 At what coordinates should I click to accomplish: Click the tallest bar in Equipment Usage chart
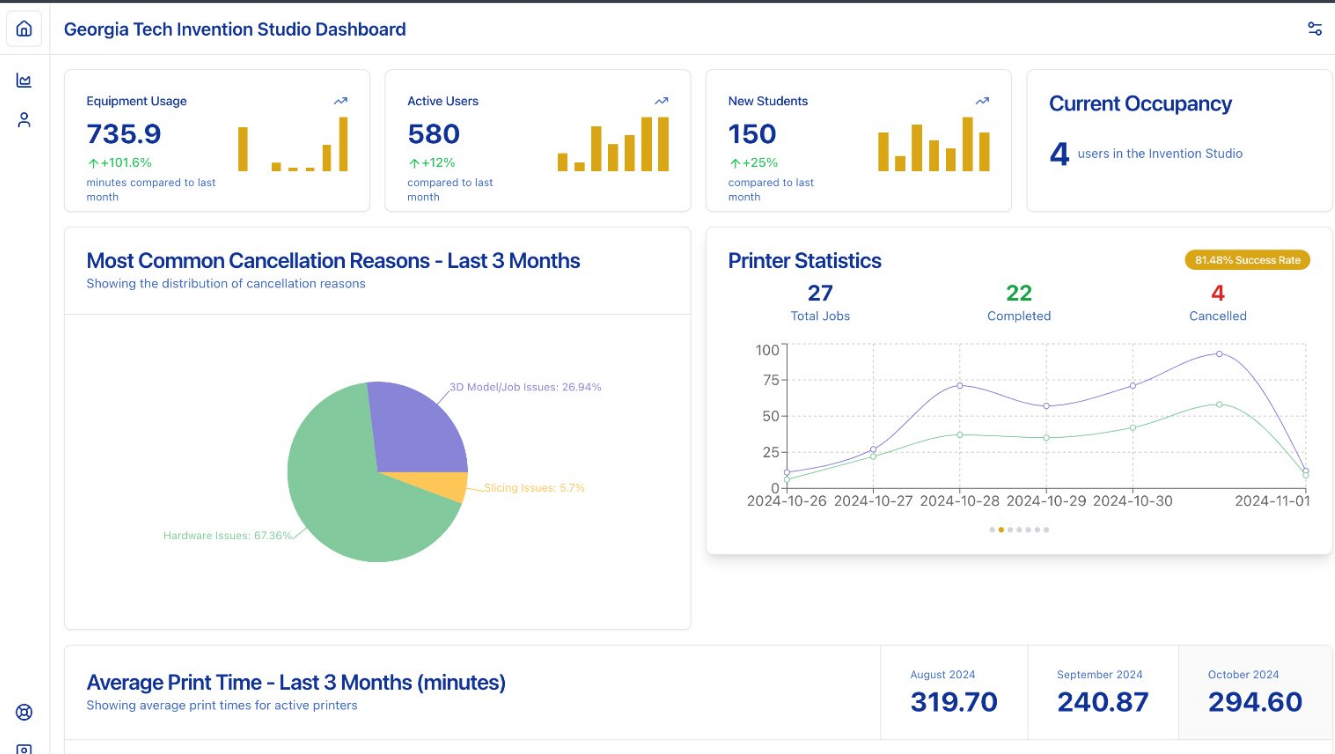(x=343, y=144)
